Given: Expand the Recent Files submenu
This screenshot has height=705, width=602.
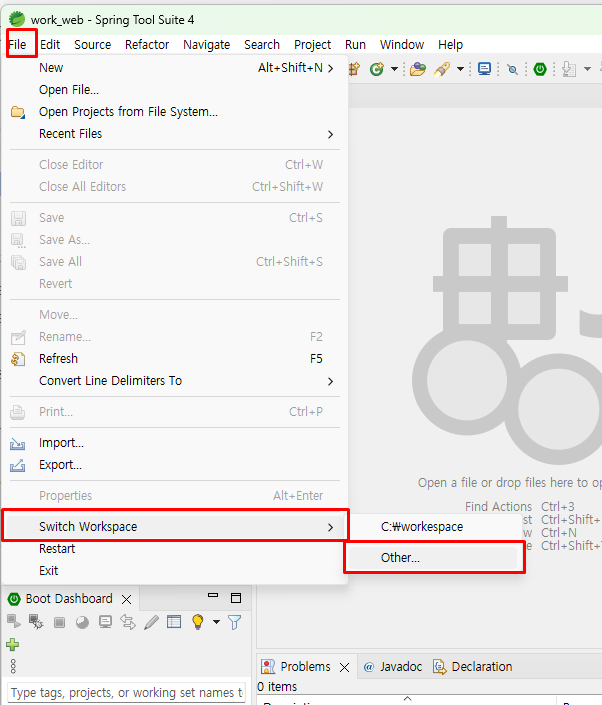Looking at the screenshot, I should [174, 134].
